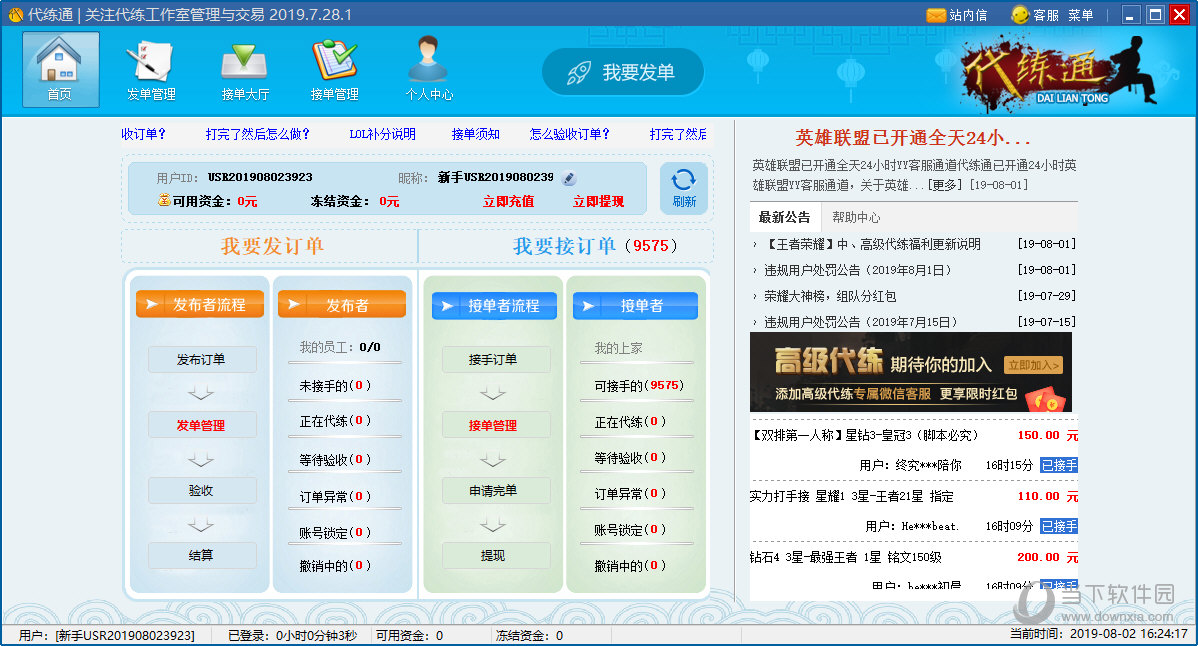The image size is (1198, 646).
Task: Open publisher 等待验收(0) entry
Action: [335, 460]
